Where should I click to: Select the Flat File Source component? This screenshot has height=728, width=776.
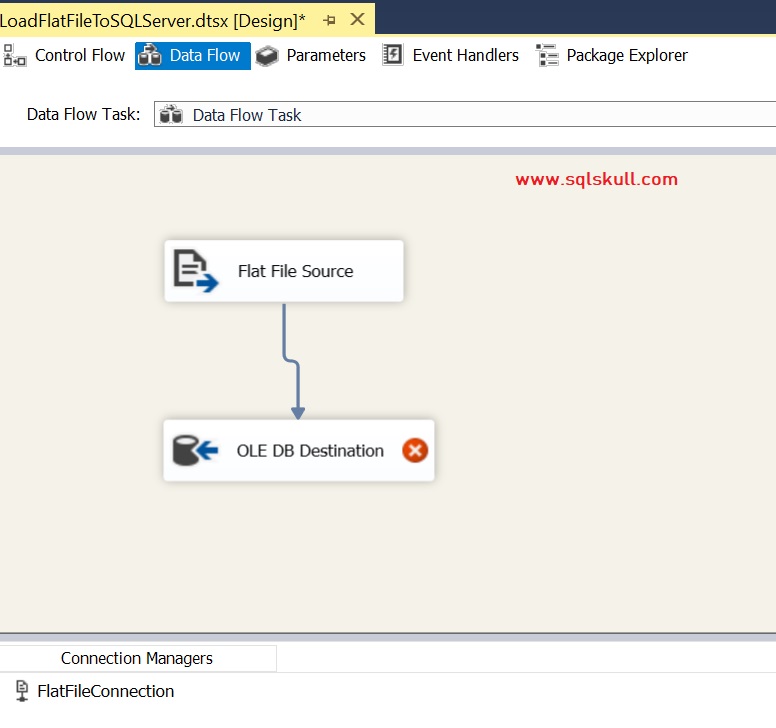(284, 271)
